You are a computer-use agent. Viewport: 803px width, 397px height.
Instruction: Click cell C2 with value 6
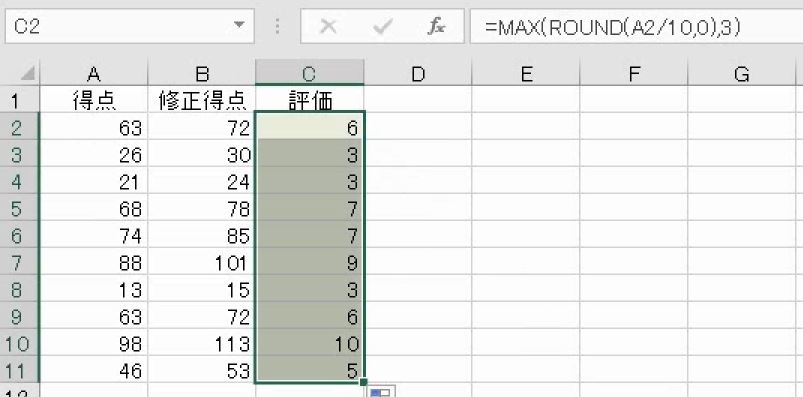point(310,127)
